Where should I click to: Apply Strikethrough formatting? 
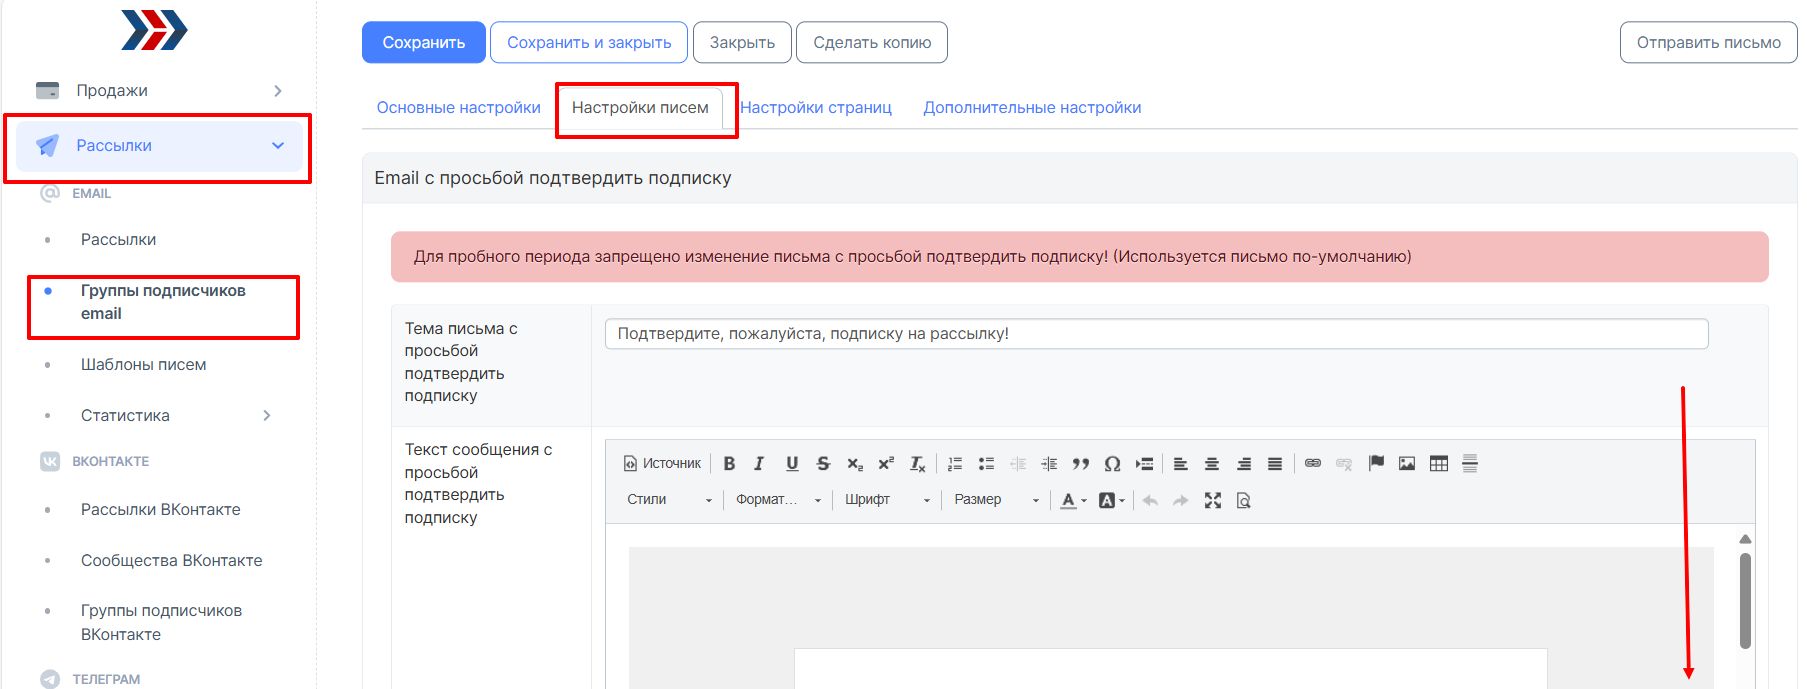point(823,464)
